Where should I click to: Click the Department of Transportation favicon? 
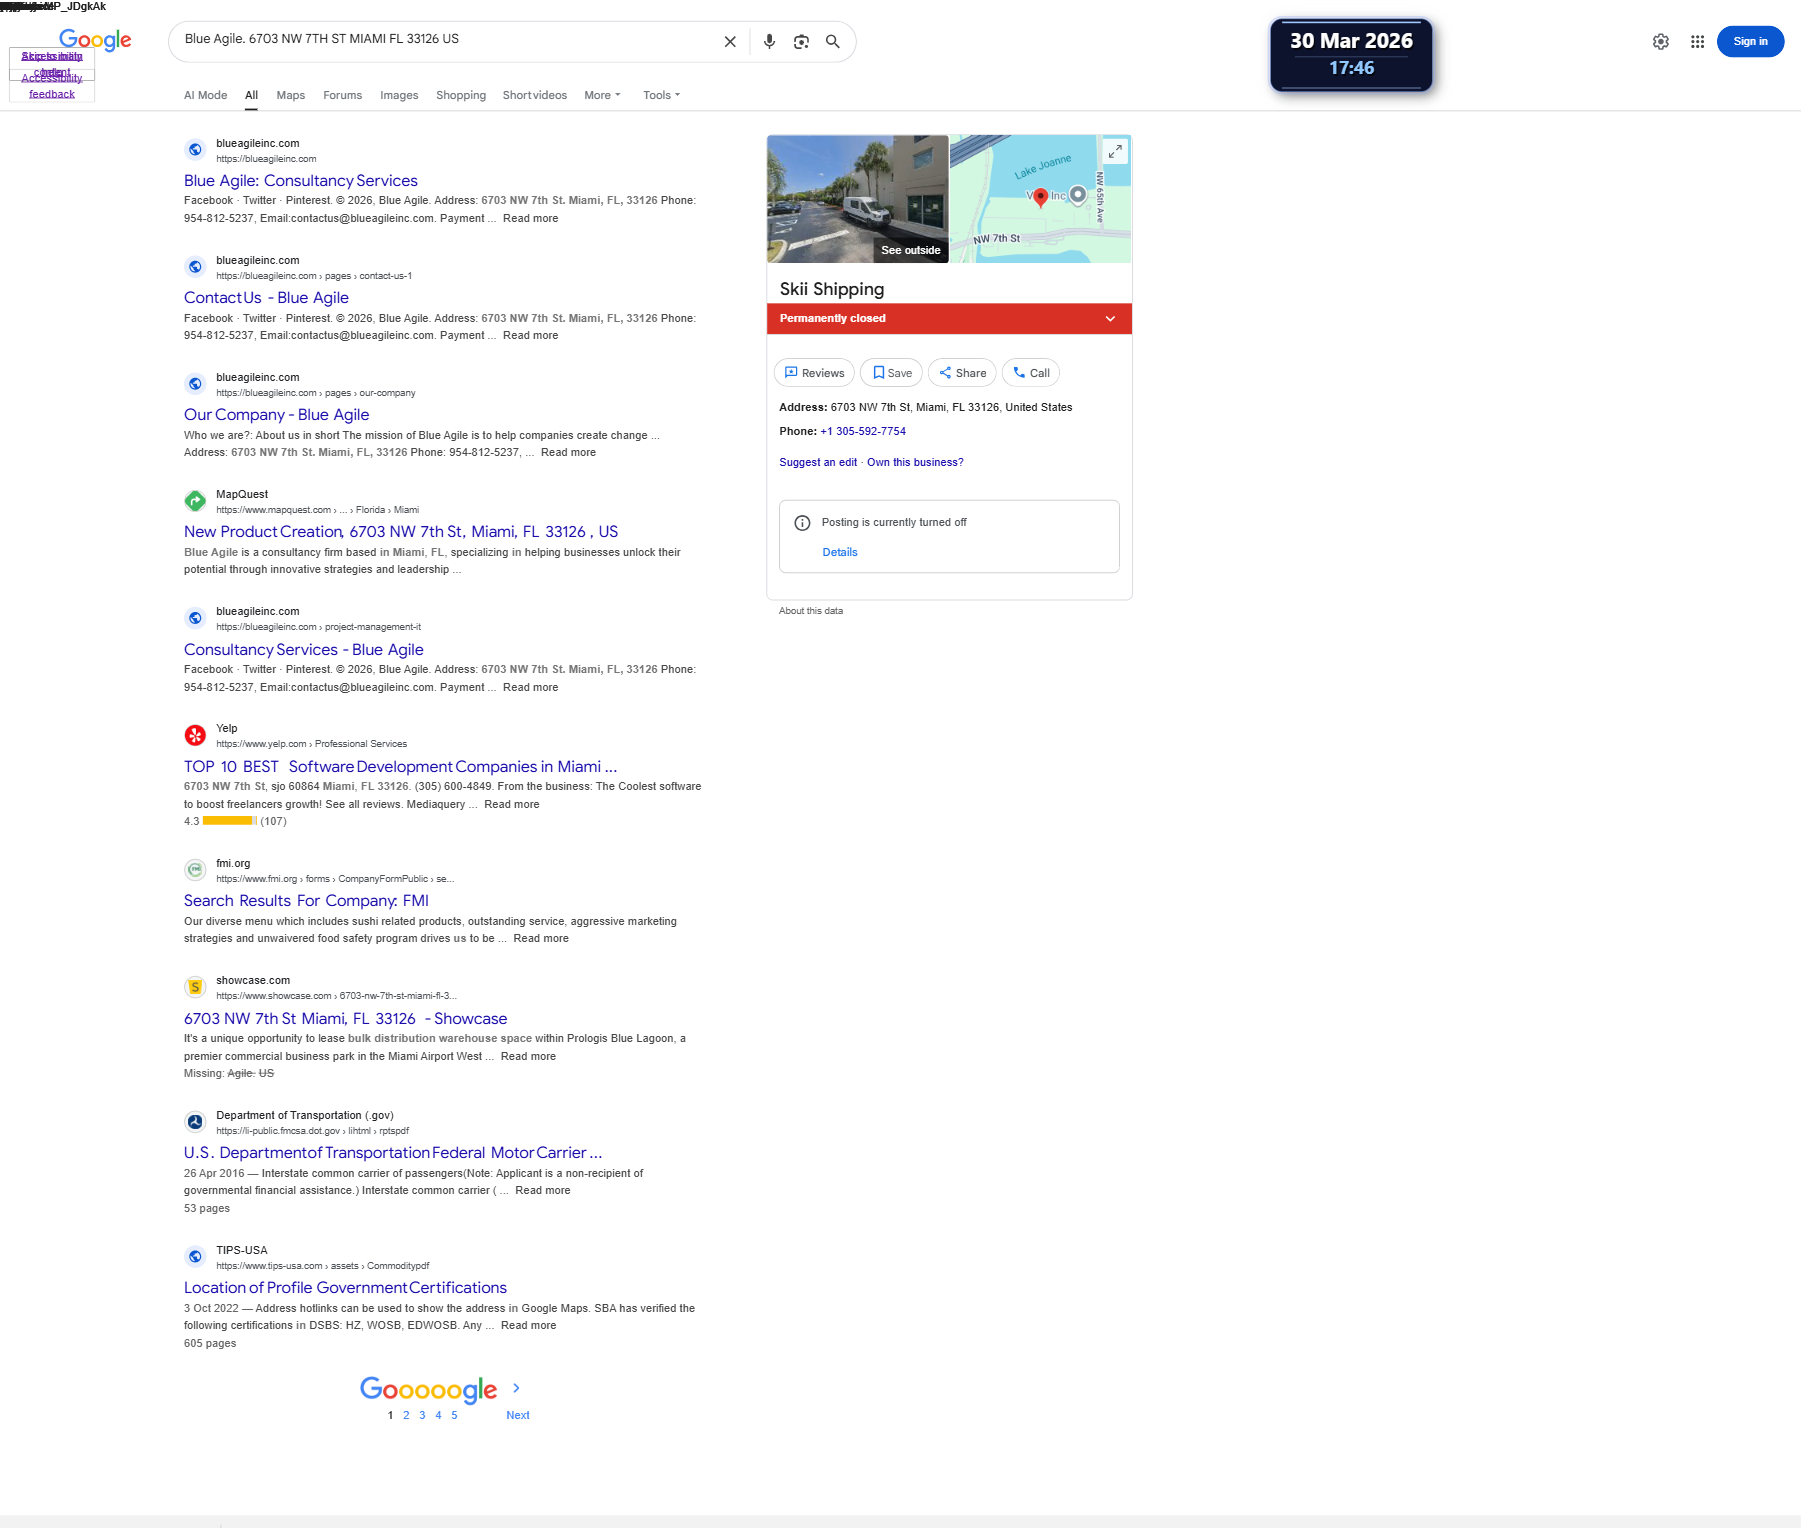[195, 1122]
